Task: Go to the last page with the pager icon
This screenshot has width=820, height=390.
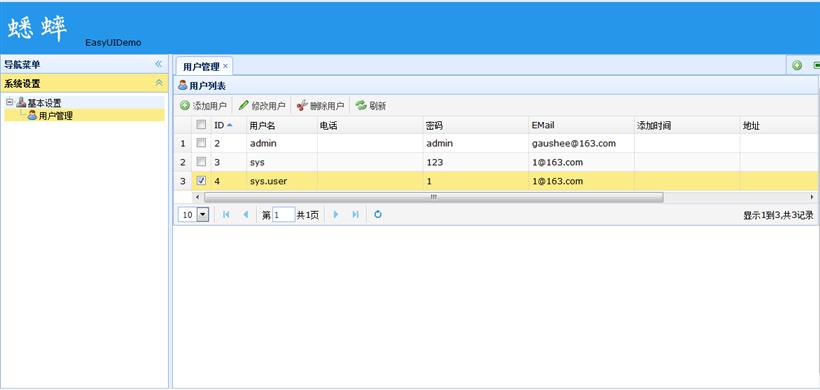Action: click(x=356, y=214)
